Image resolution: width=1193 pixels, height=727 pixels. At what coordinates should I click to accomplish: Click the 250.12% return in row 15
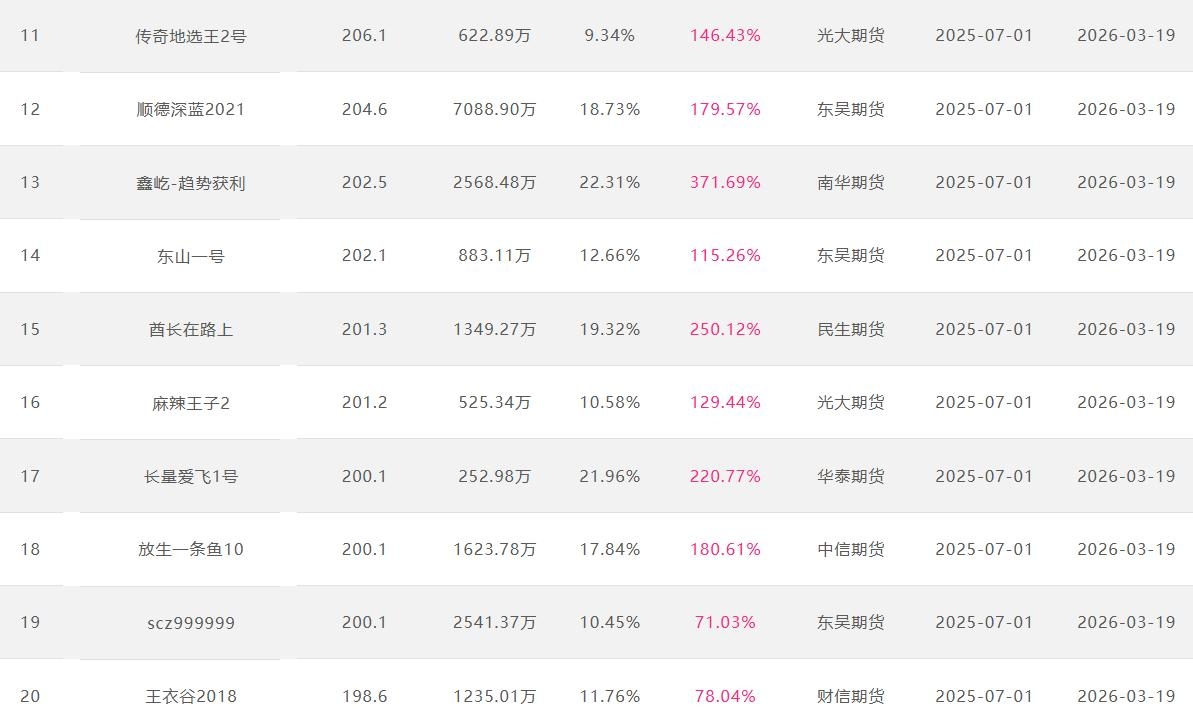(725, 329)
